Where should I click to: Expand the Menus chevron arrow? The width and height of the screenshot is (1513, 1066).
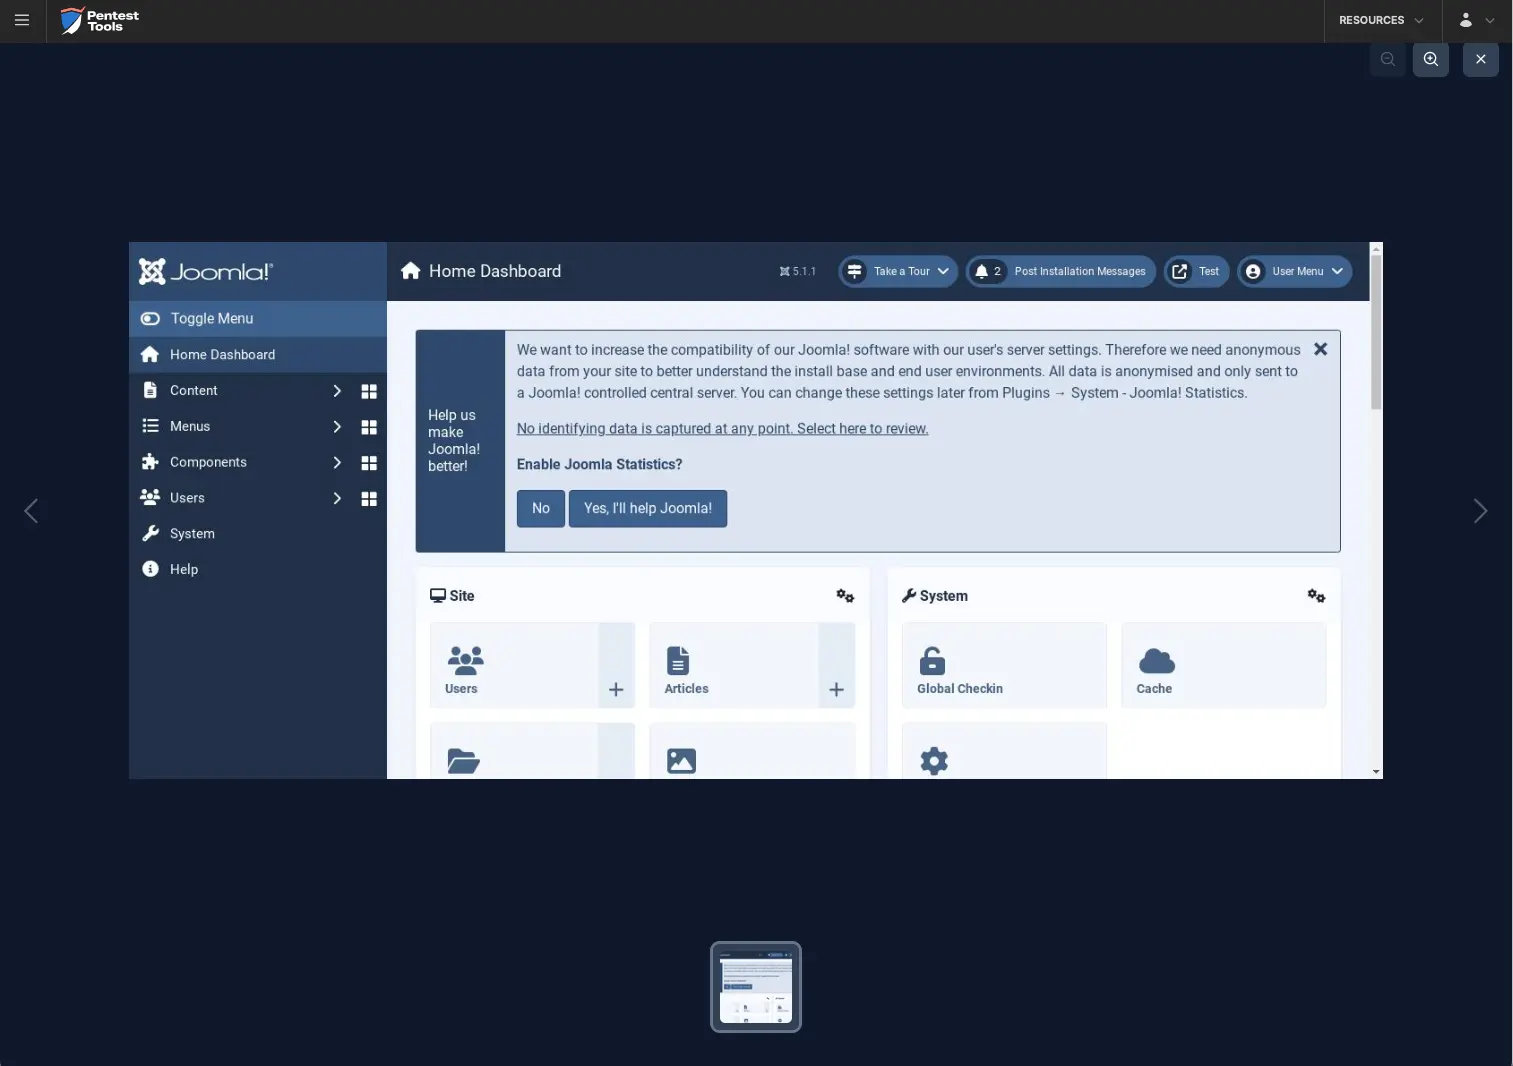pyautogui.click(x=337, y=427)
